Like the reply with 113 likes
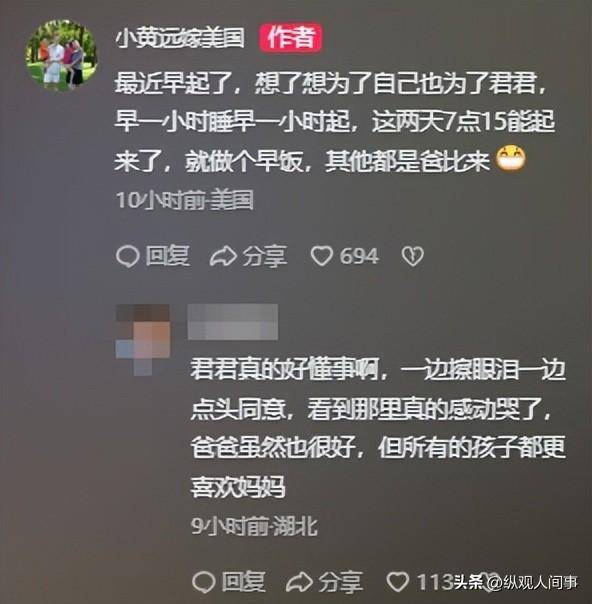This screenshot has width=592, height=604. (398, 582)
